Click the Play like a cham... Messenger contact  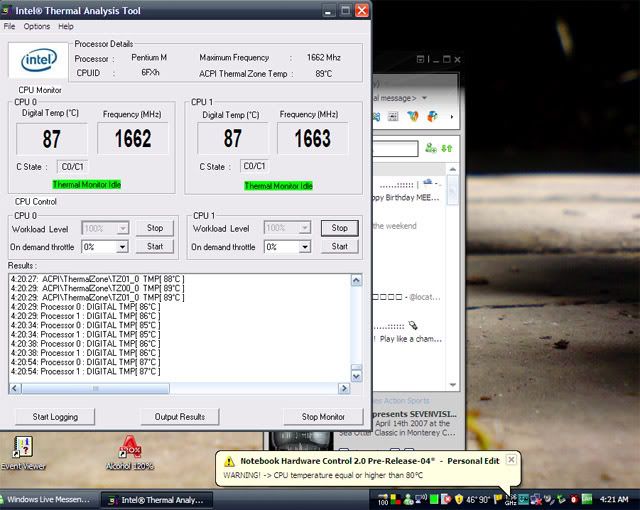pos(410,339)
